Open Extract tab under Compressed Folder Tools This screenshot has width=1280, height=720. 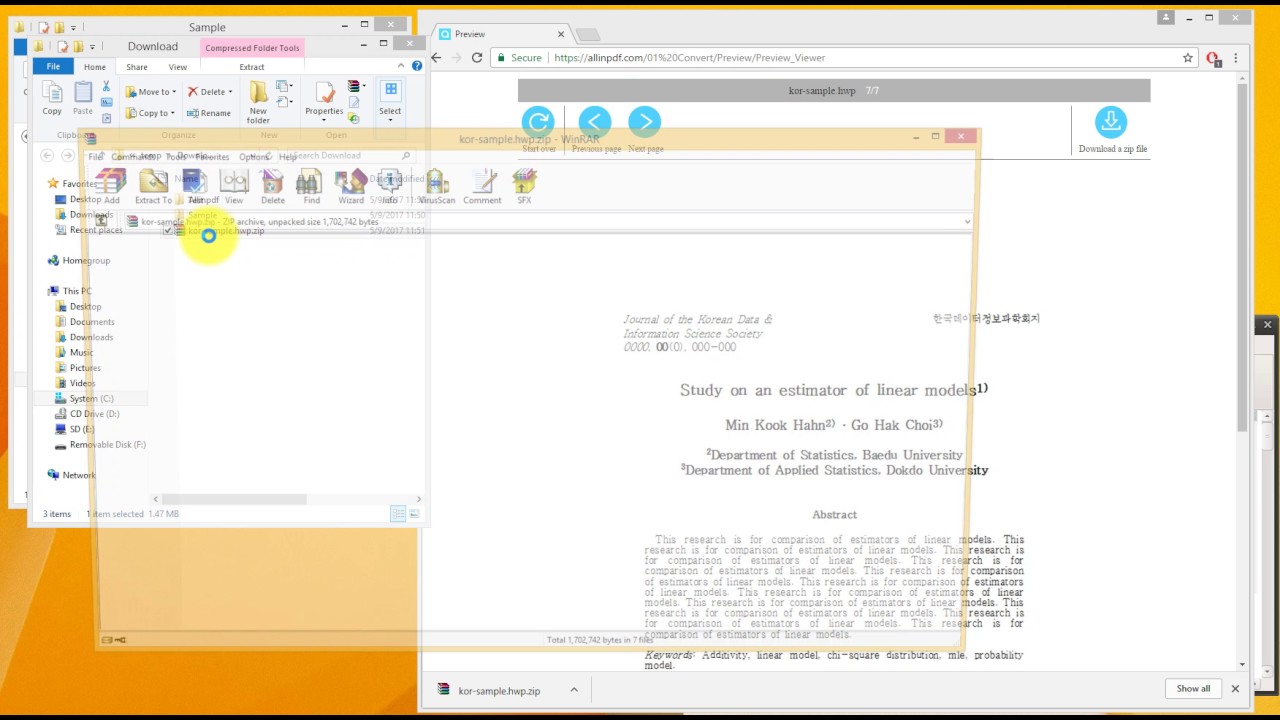click(x=252, y=67)
